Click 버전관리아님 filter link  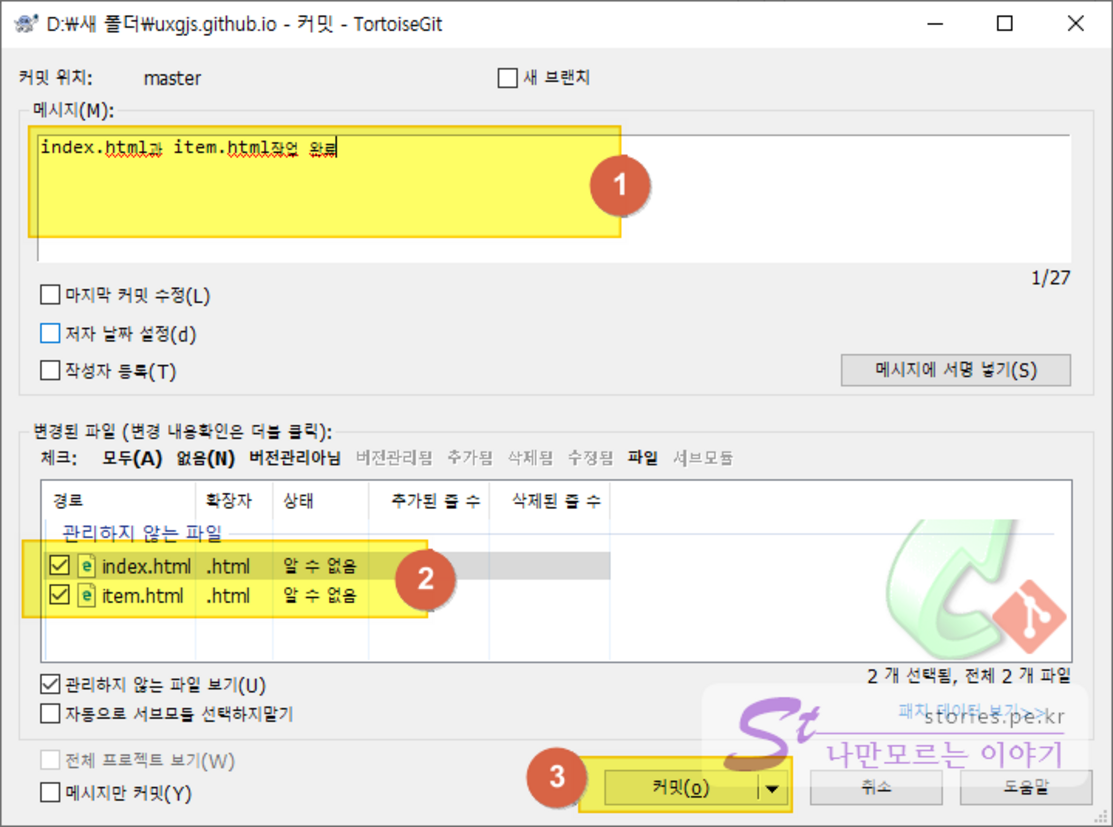coord(294,458)
